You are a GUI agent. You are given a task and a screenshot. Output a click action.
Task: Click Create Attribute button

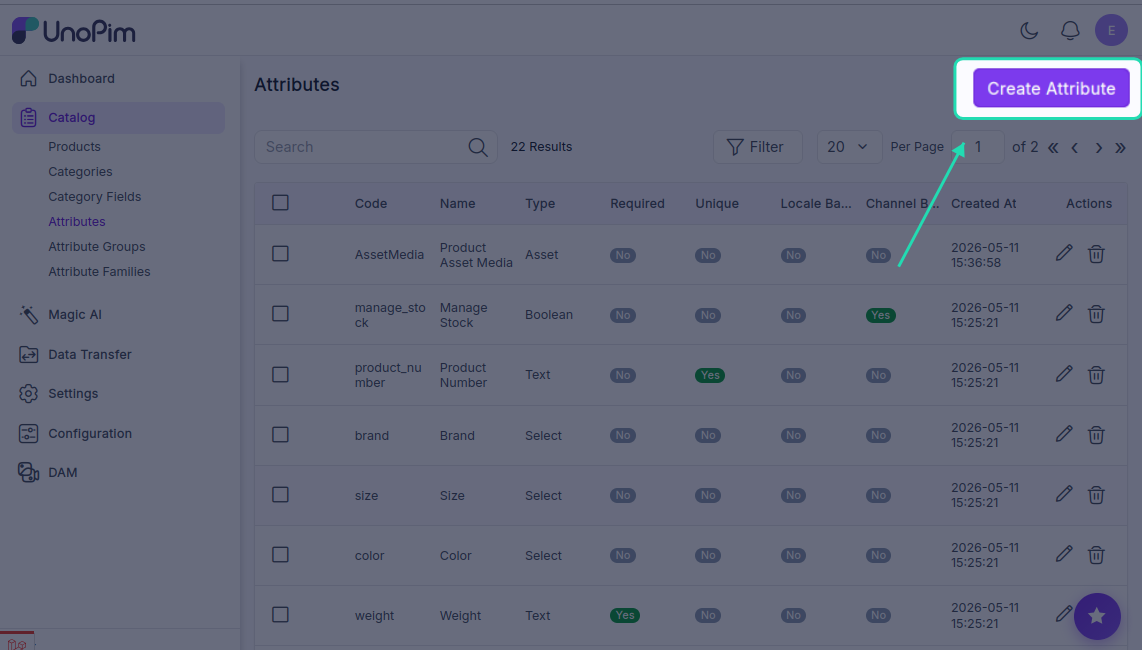1051,88
